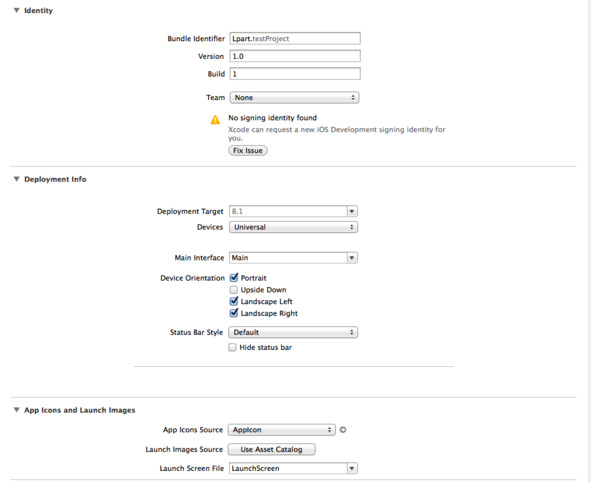
Task: Open the Status Bar Style dropdown
Action: (x=293, y=332)
